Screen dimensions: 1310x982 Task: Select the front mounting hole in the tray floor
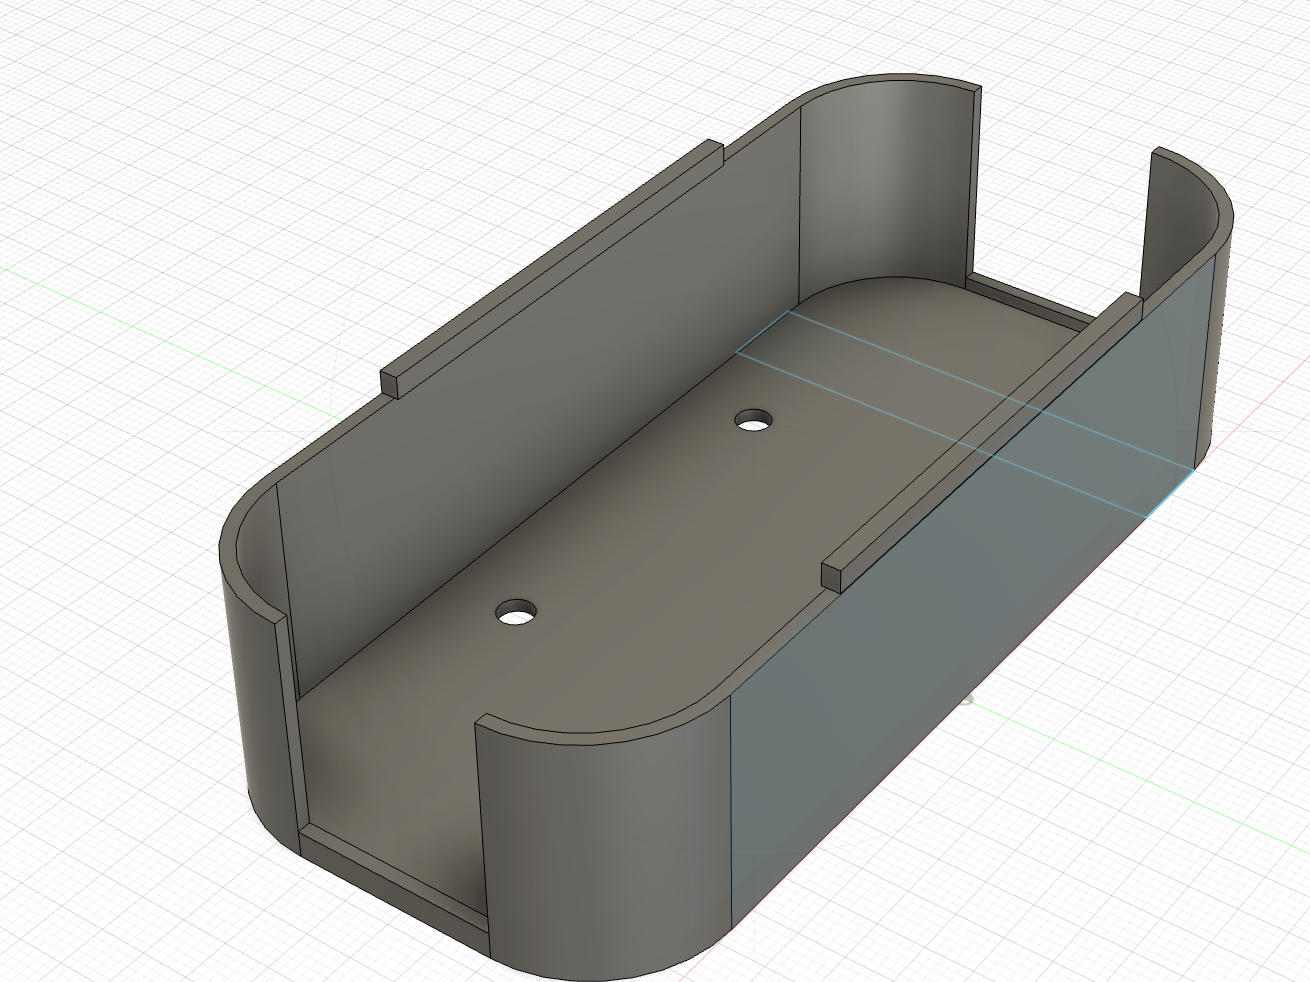pos(517,612)
